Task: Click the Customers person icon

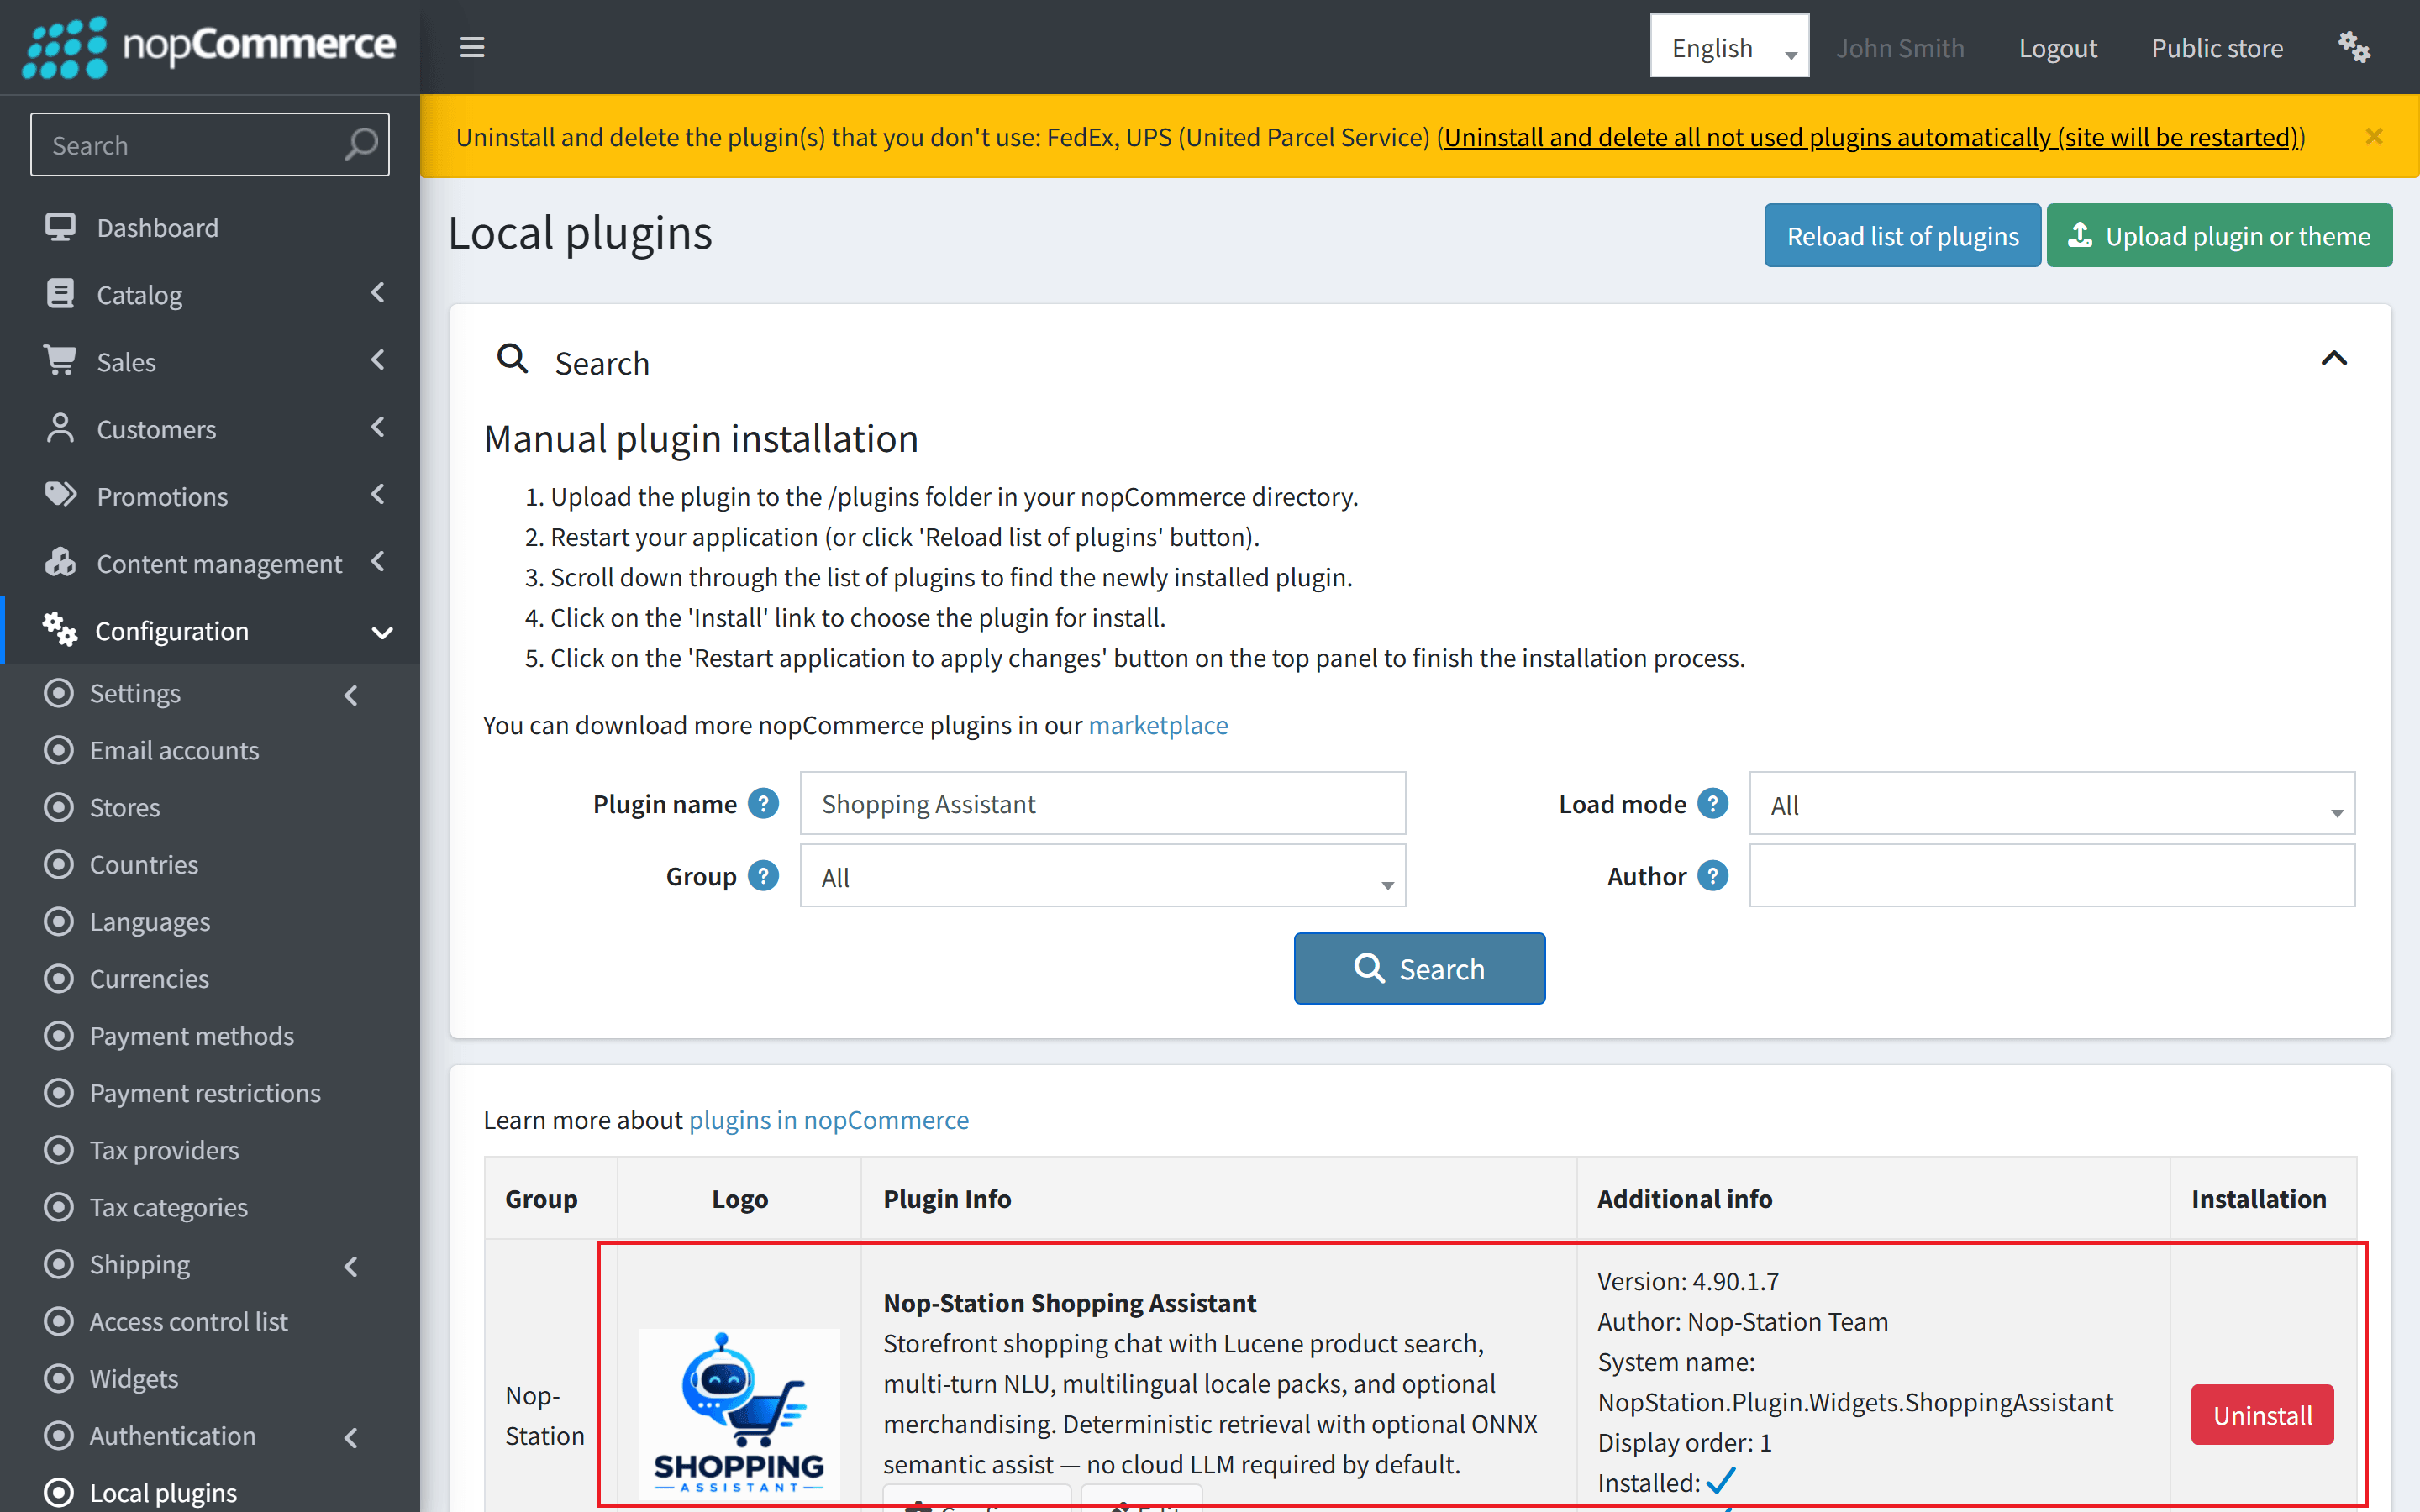Action: [x=60, y=428]
